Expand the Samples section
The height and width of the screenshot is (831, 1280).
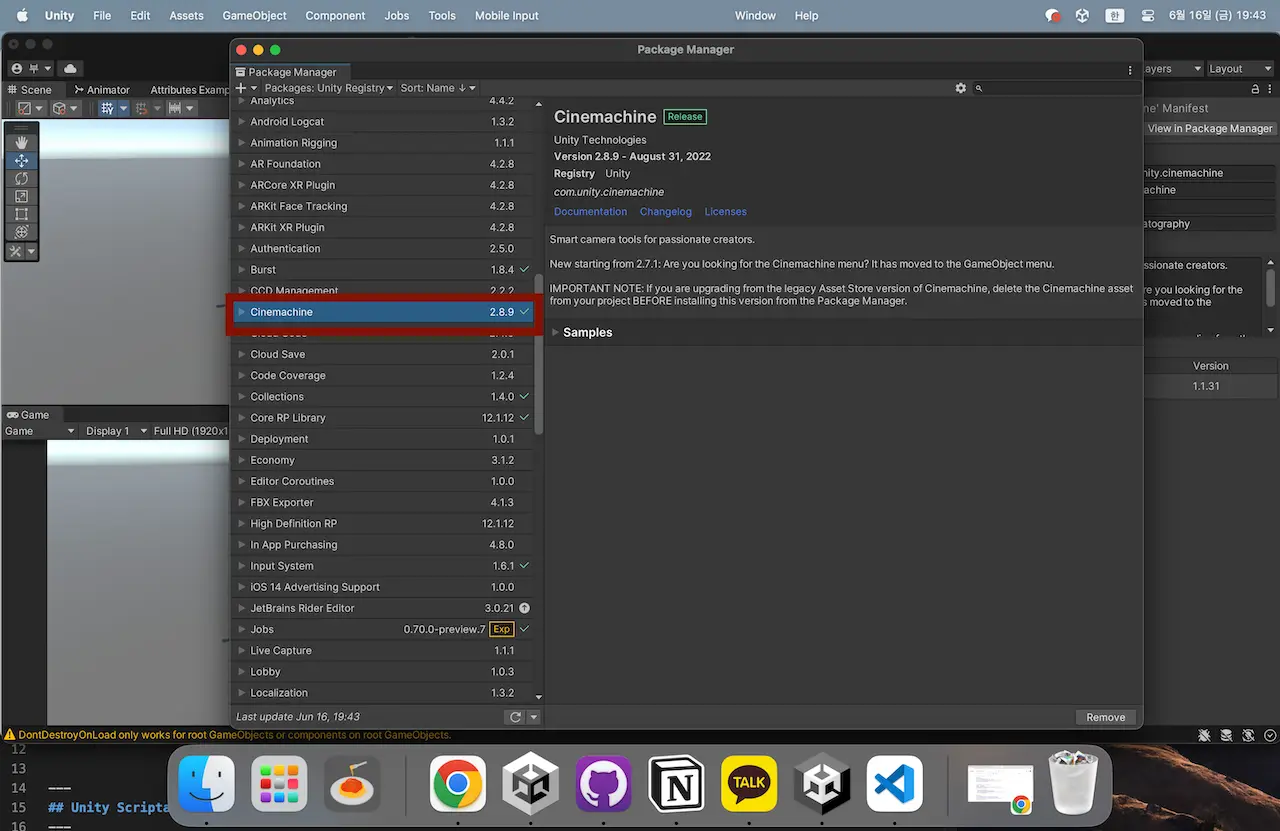tap(555, 332)
